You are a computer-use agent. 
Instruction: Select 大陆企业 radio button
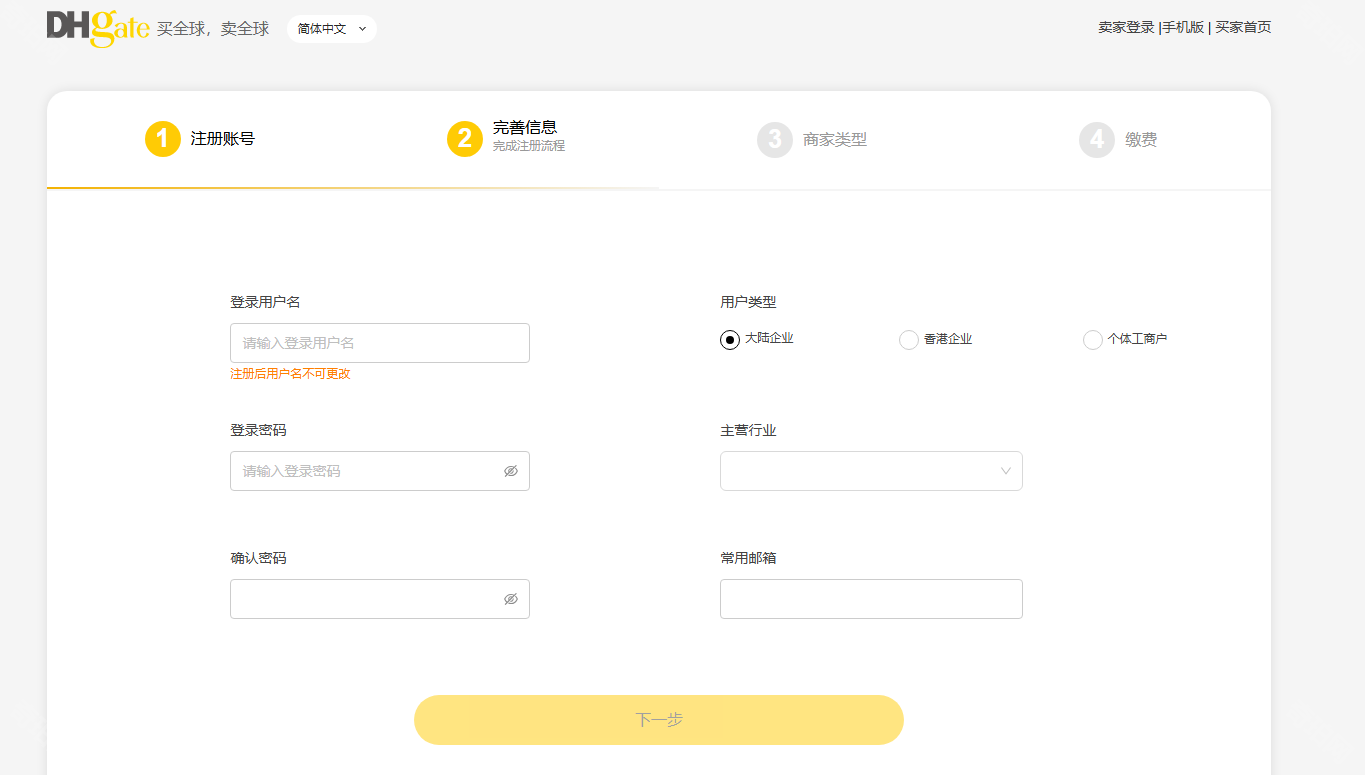coord(730,340)
